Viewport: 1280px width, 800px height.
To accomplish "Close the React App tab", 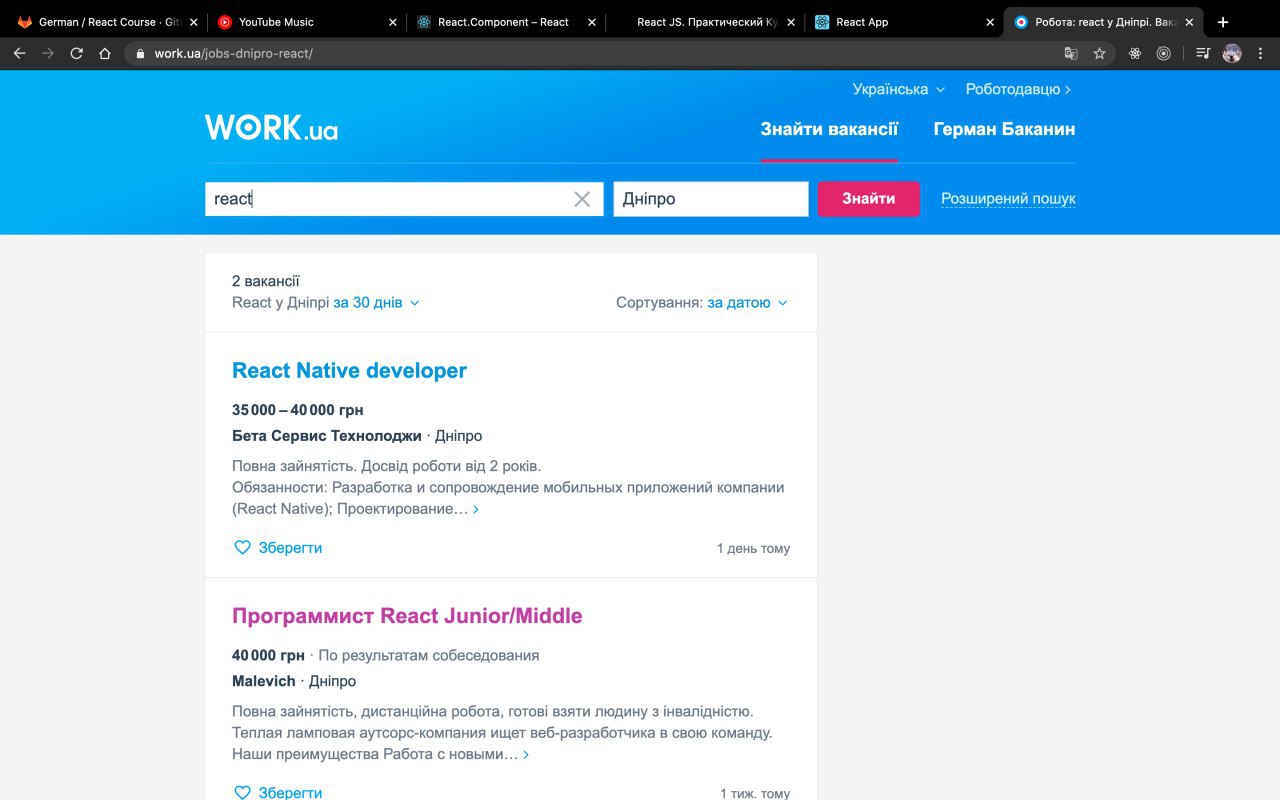I will tap(990, 22).
